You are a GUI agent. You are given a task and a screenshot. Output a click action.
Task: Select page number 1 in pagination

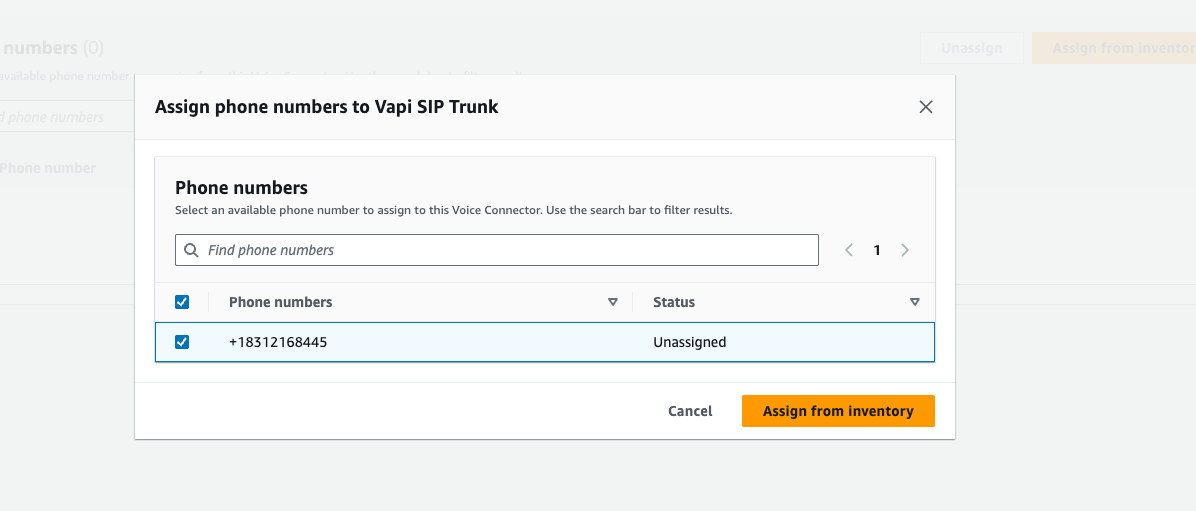[877, 250]
